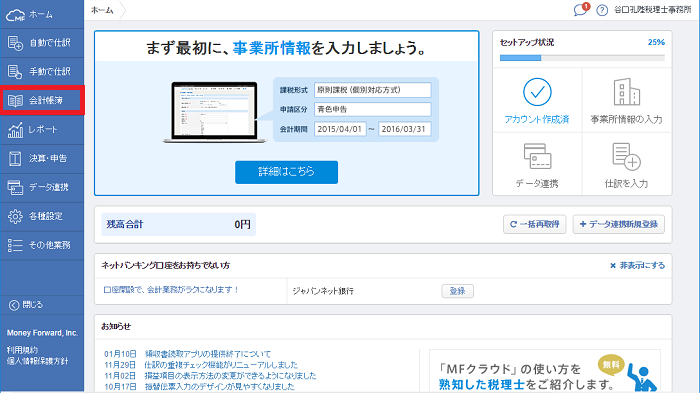Open the レポート chart icon
Screen dimensions: 700x393
pyautogui.click(x=15, y=130)
